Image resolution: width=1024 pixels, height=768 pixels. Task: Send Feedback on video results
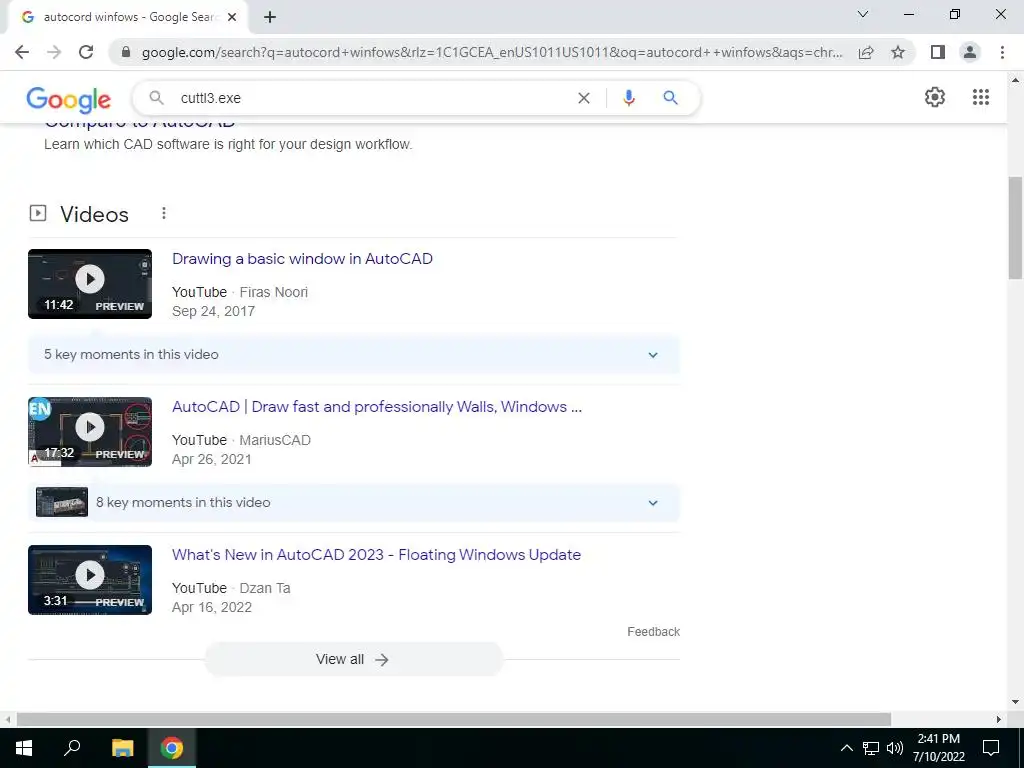[654, 632]
